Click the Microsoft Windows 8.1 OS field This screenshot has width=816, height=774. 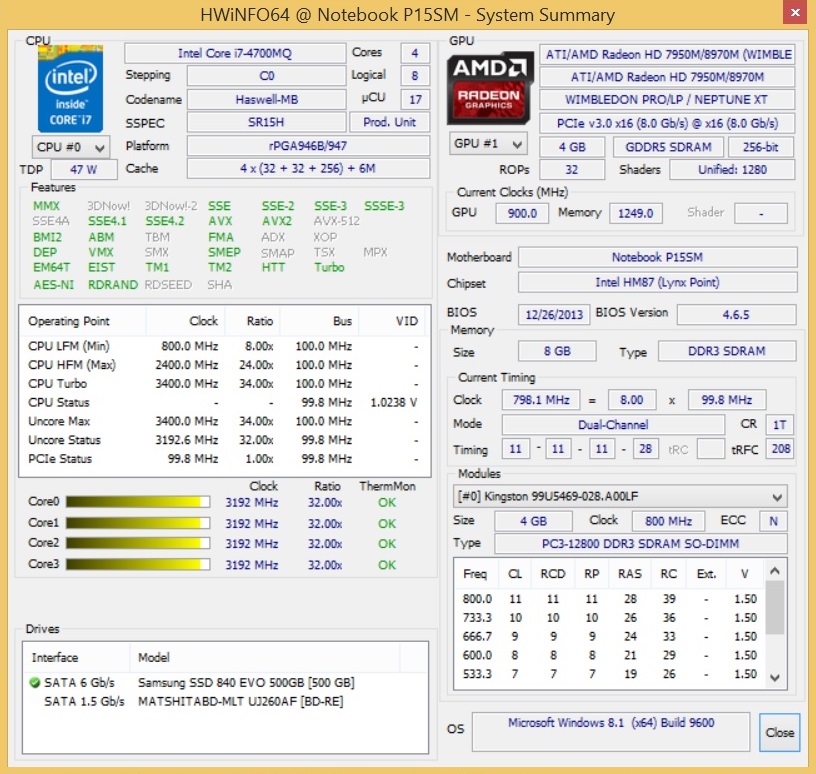point(611,732)
